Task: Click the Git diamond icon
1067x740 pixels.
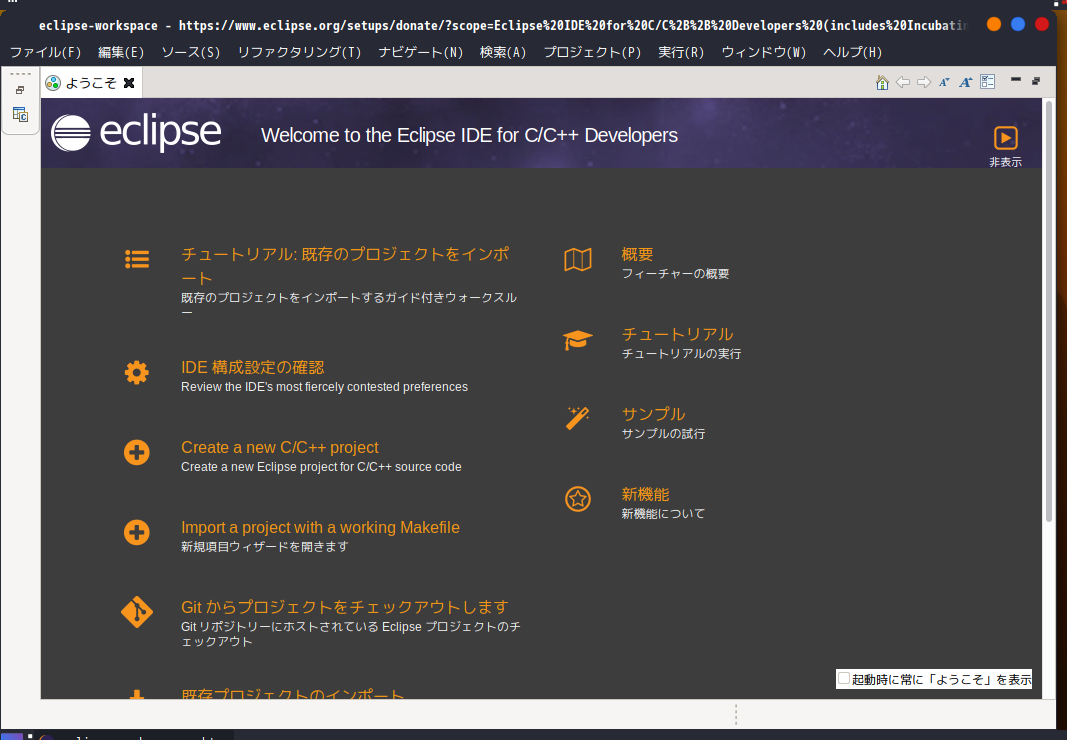Action: (137, 612)
